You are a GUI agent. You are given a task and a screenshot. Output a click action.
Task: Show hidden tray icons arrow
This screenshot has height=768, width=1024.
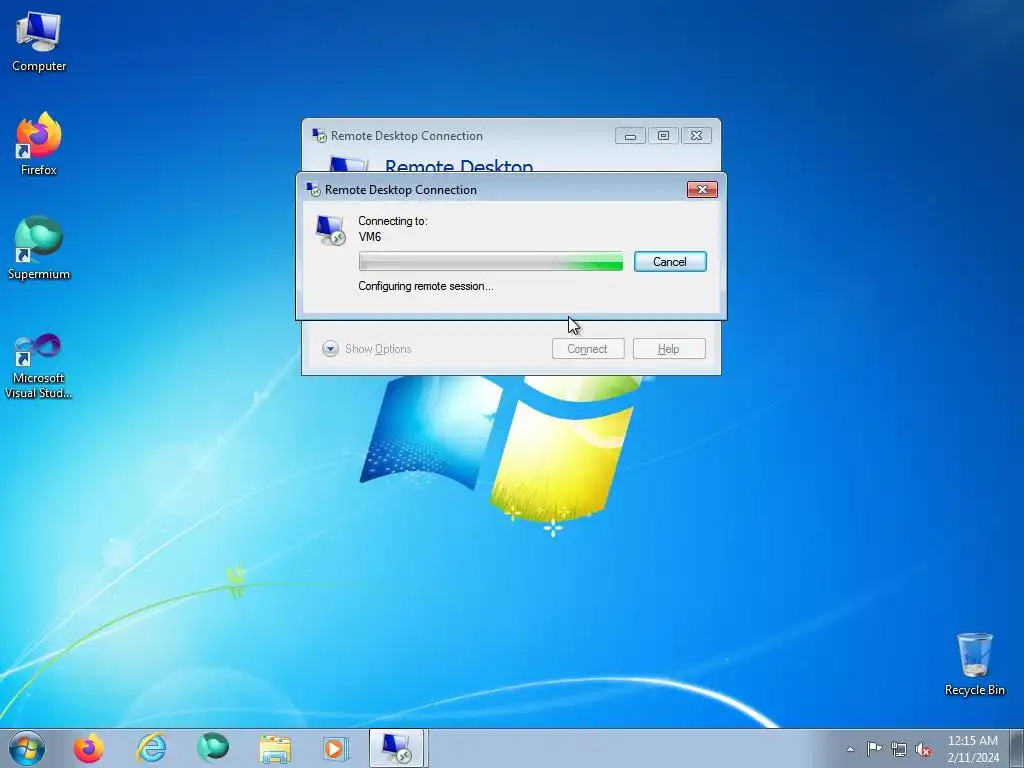(x=850, y=749)
